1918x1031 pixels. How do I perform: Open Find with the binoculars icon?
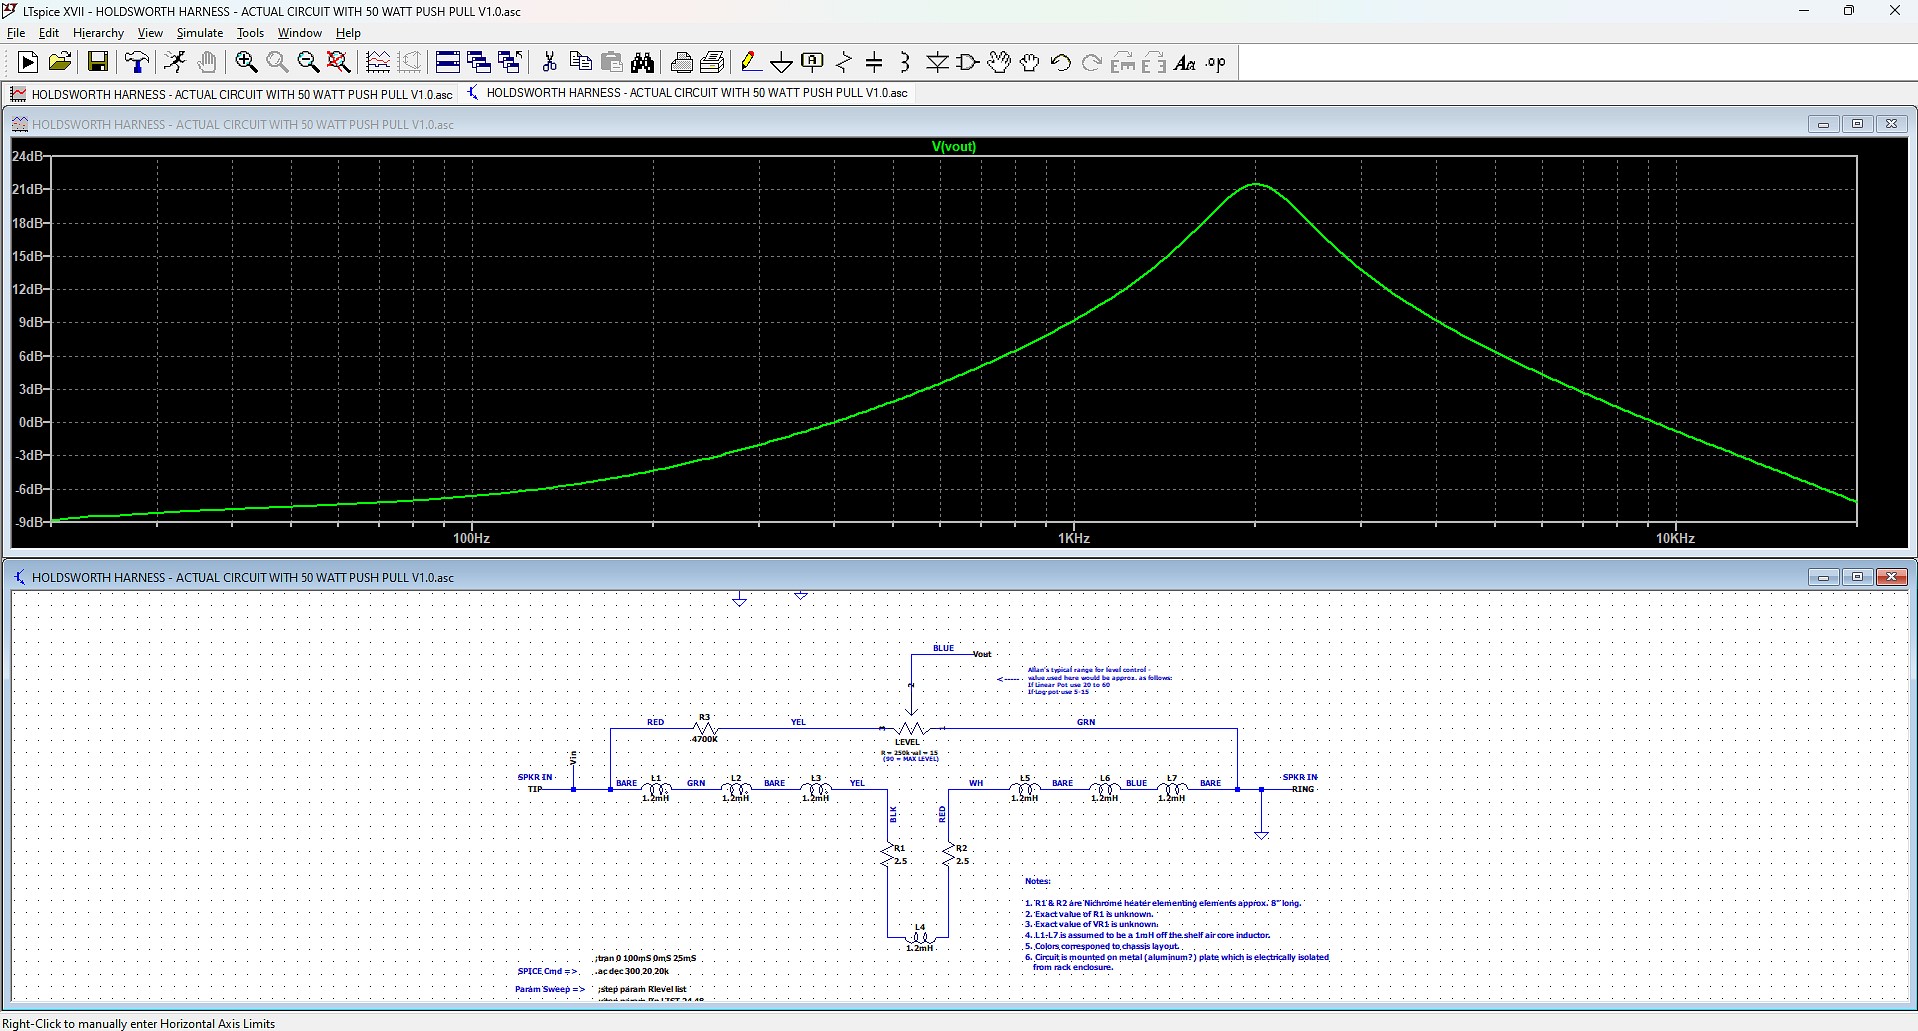[643, 63]
